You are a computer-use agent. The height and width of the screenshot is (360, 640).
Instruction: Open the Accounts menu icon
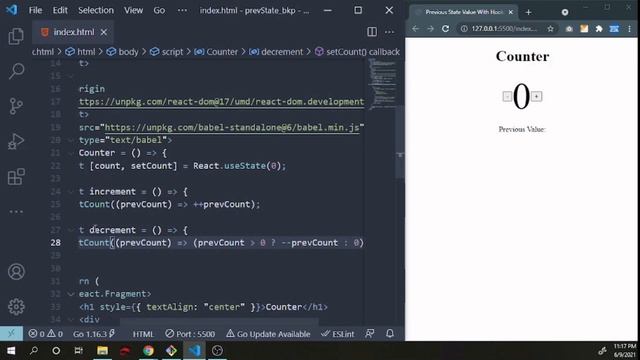coord(16,271)
